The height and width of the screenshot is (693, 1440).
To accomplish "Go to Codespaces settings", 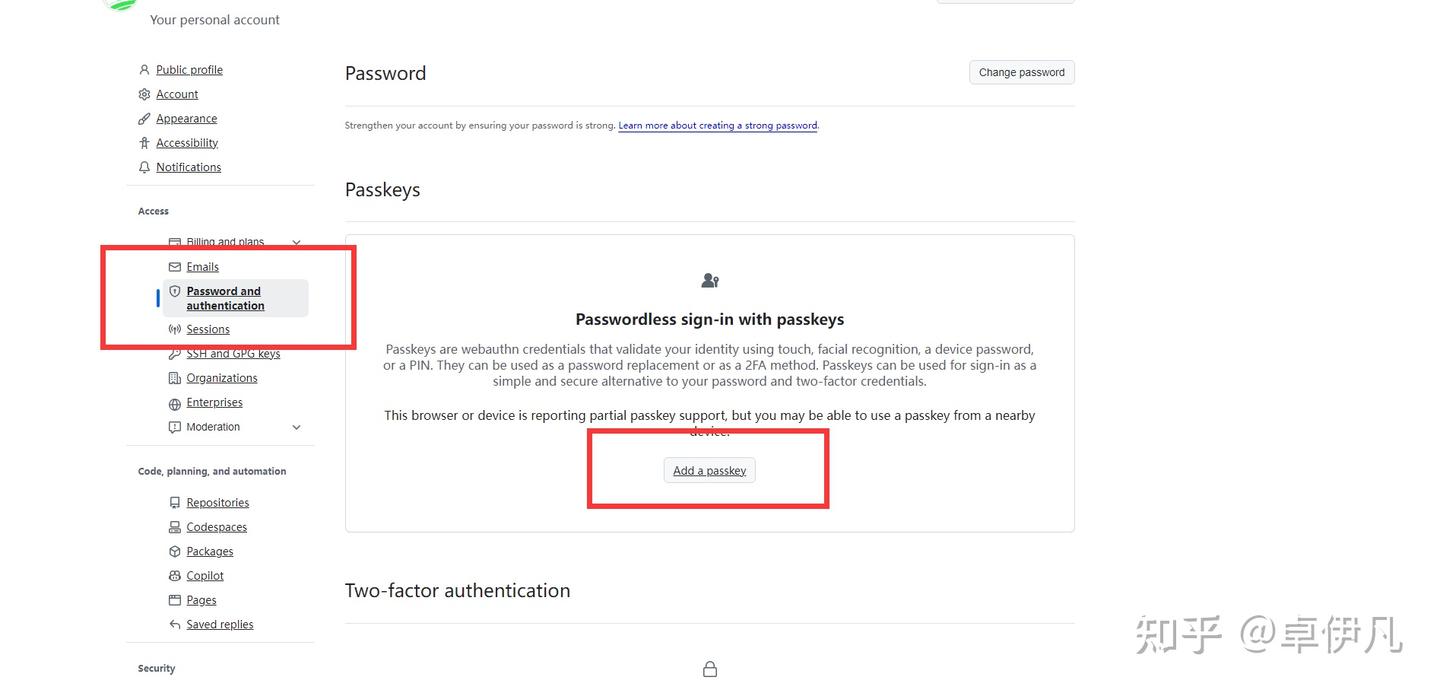I will [216, 527].
